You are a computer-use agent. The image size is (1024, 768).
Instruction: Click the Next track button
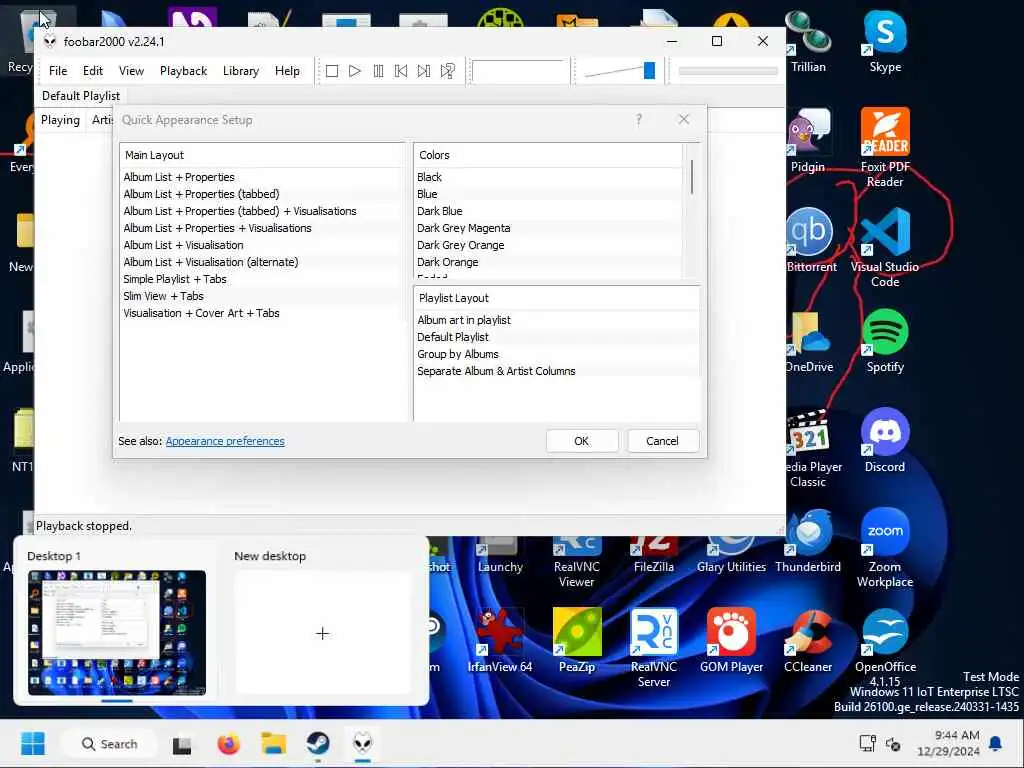[424, 71]
